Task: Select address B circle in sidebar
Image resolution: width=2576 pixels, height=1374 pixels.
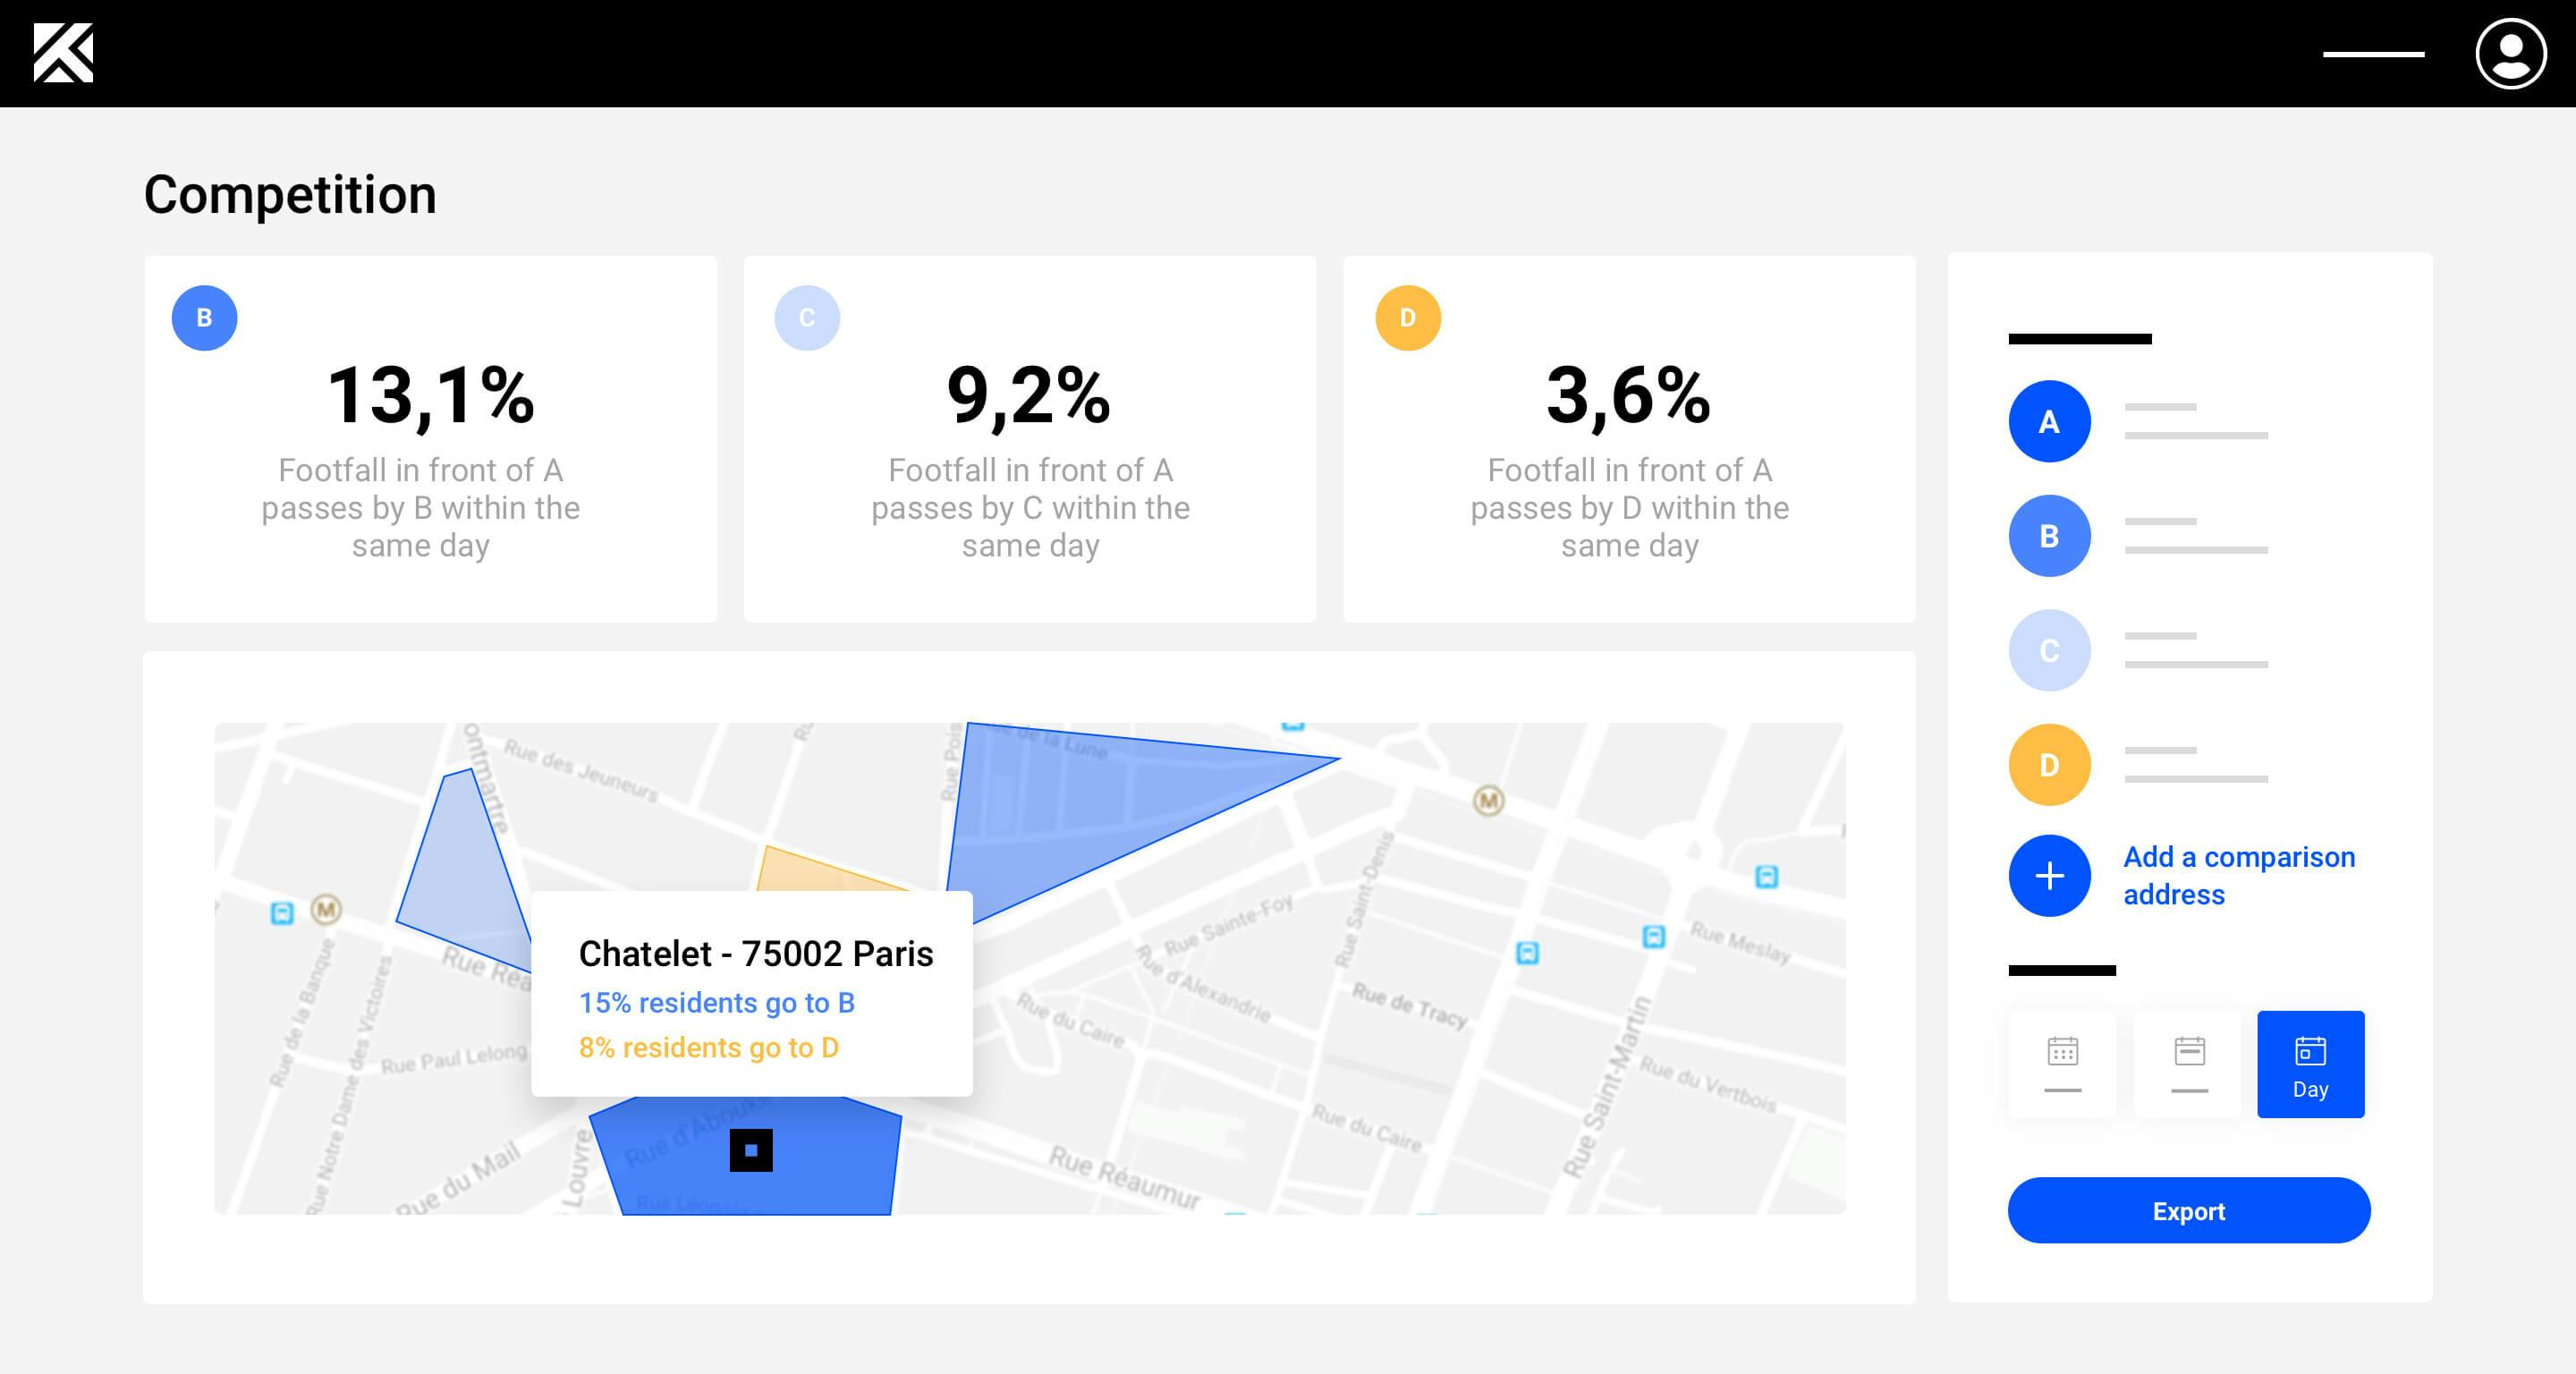Action: click(2049, 536)
